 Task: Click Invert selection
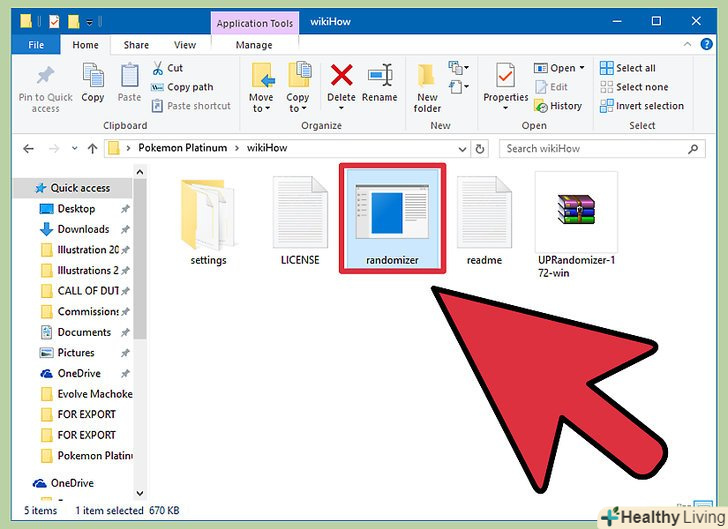642,106
